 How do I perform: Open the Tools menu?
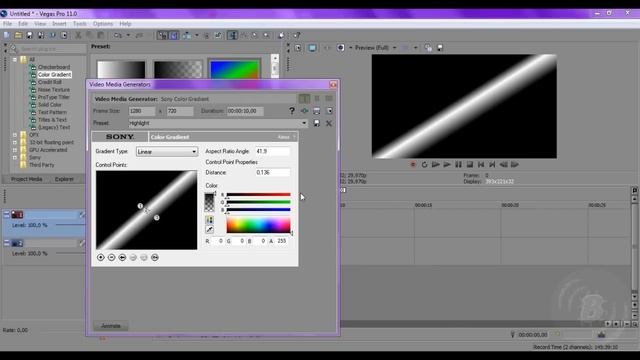80,24
